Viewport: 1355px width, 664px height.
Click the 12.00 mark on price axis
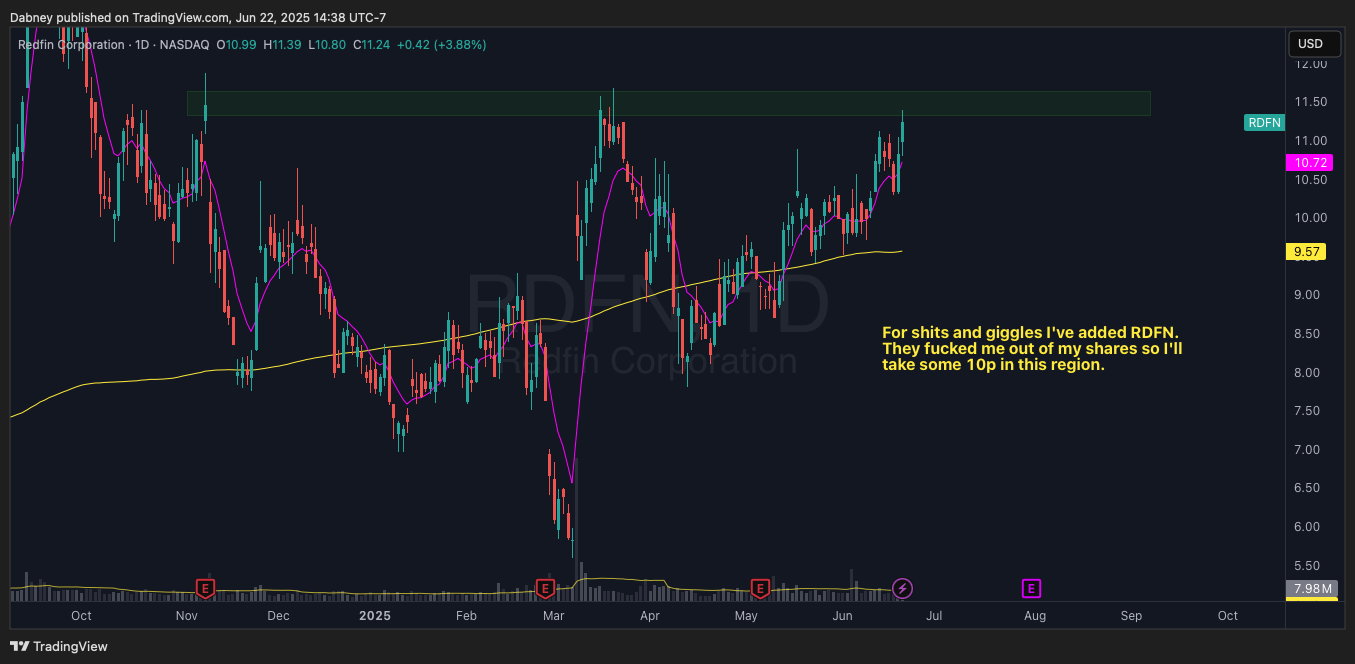tap(1310, 64)
